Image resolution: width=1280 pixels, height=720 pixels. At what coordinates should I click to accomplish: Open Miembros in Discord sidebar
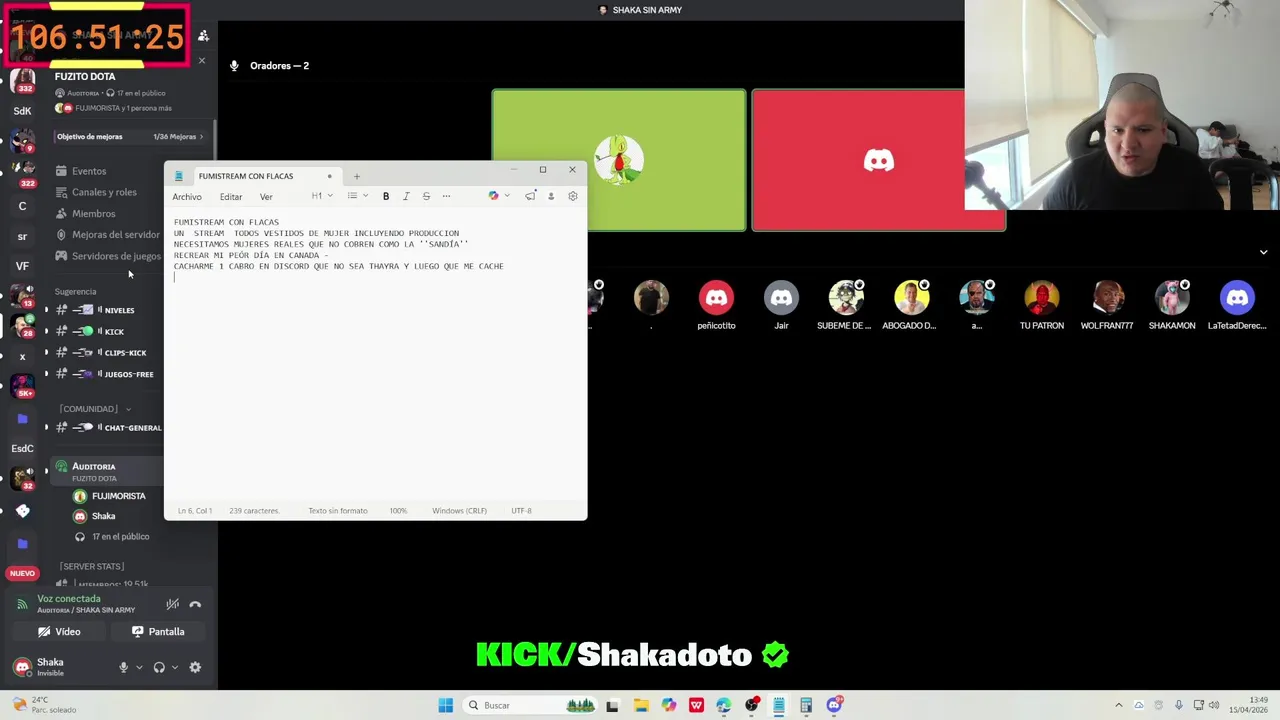click(x=93, y=213)
